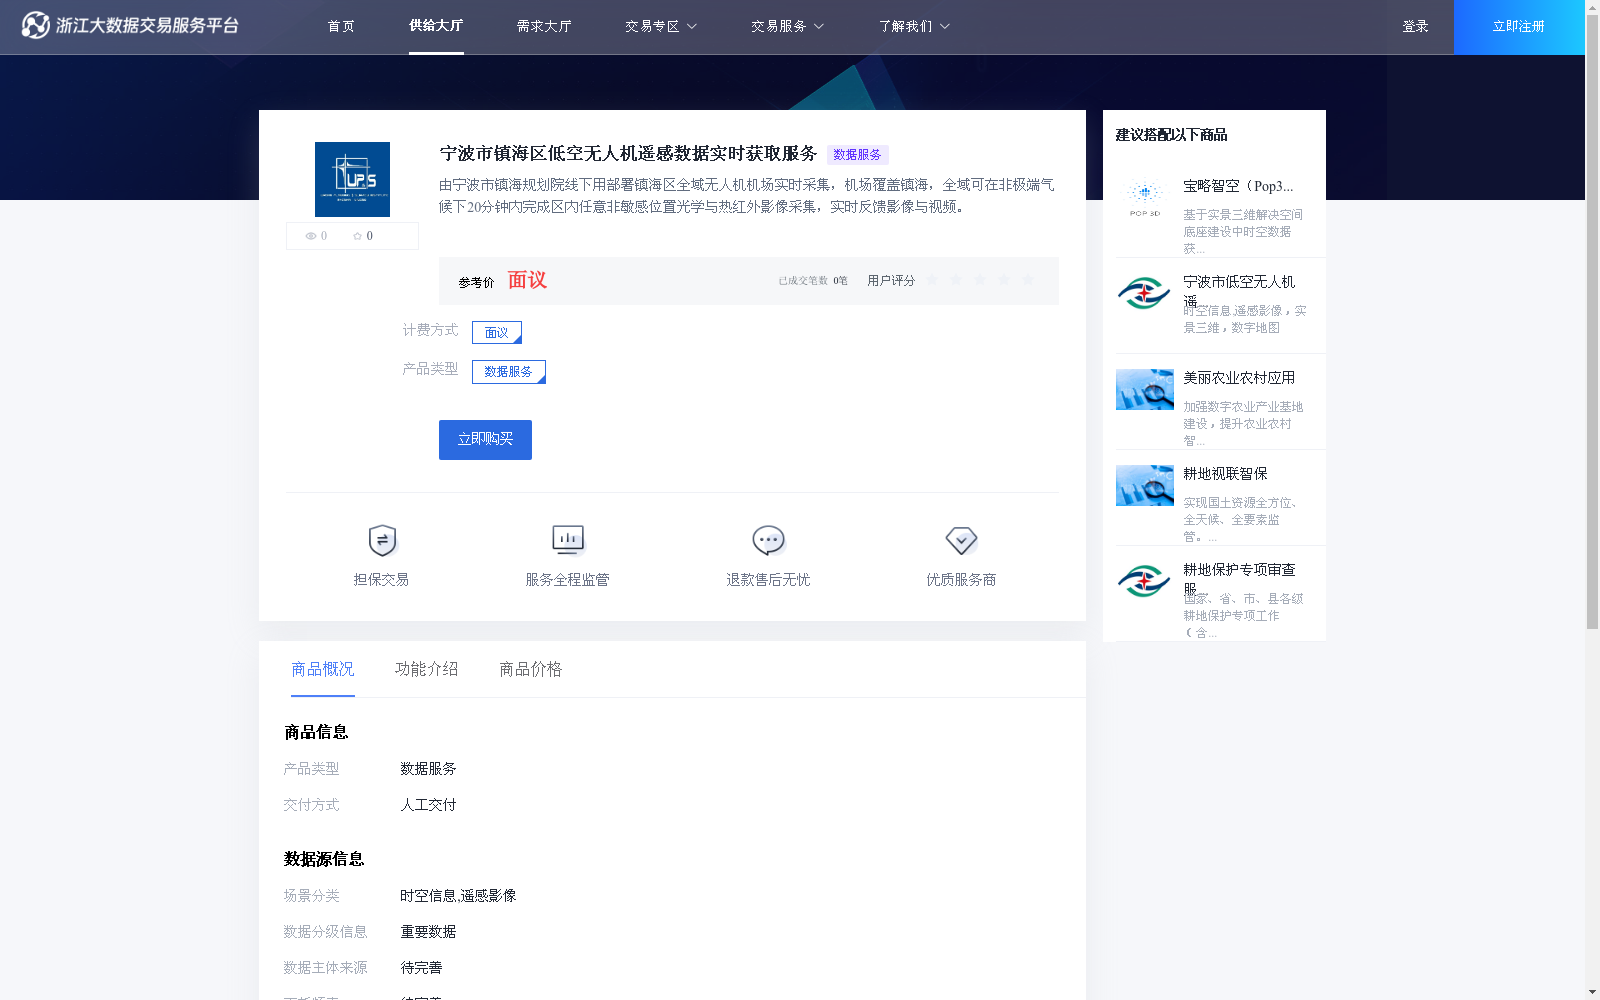Viewport: 1600px width, 1000px height.
Task: Click the 人工交付 delivery method value
Action: [428, 805]
